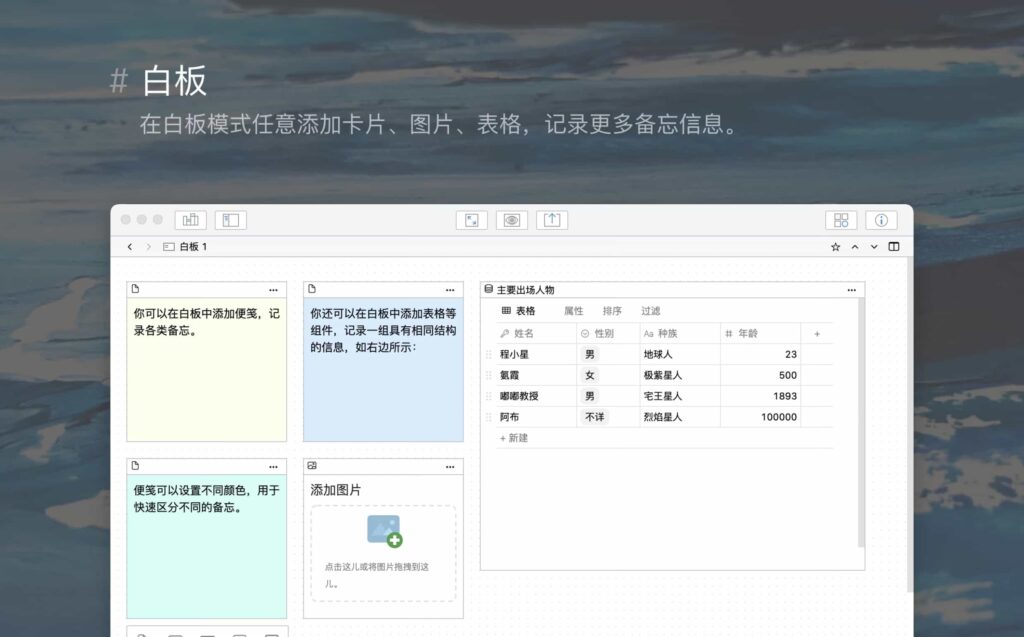The height and width of the screenshot is (637, 1024).
Task: Click 新建 to add a new table row
Action: click(513, 438)
